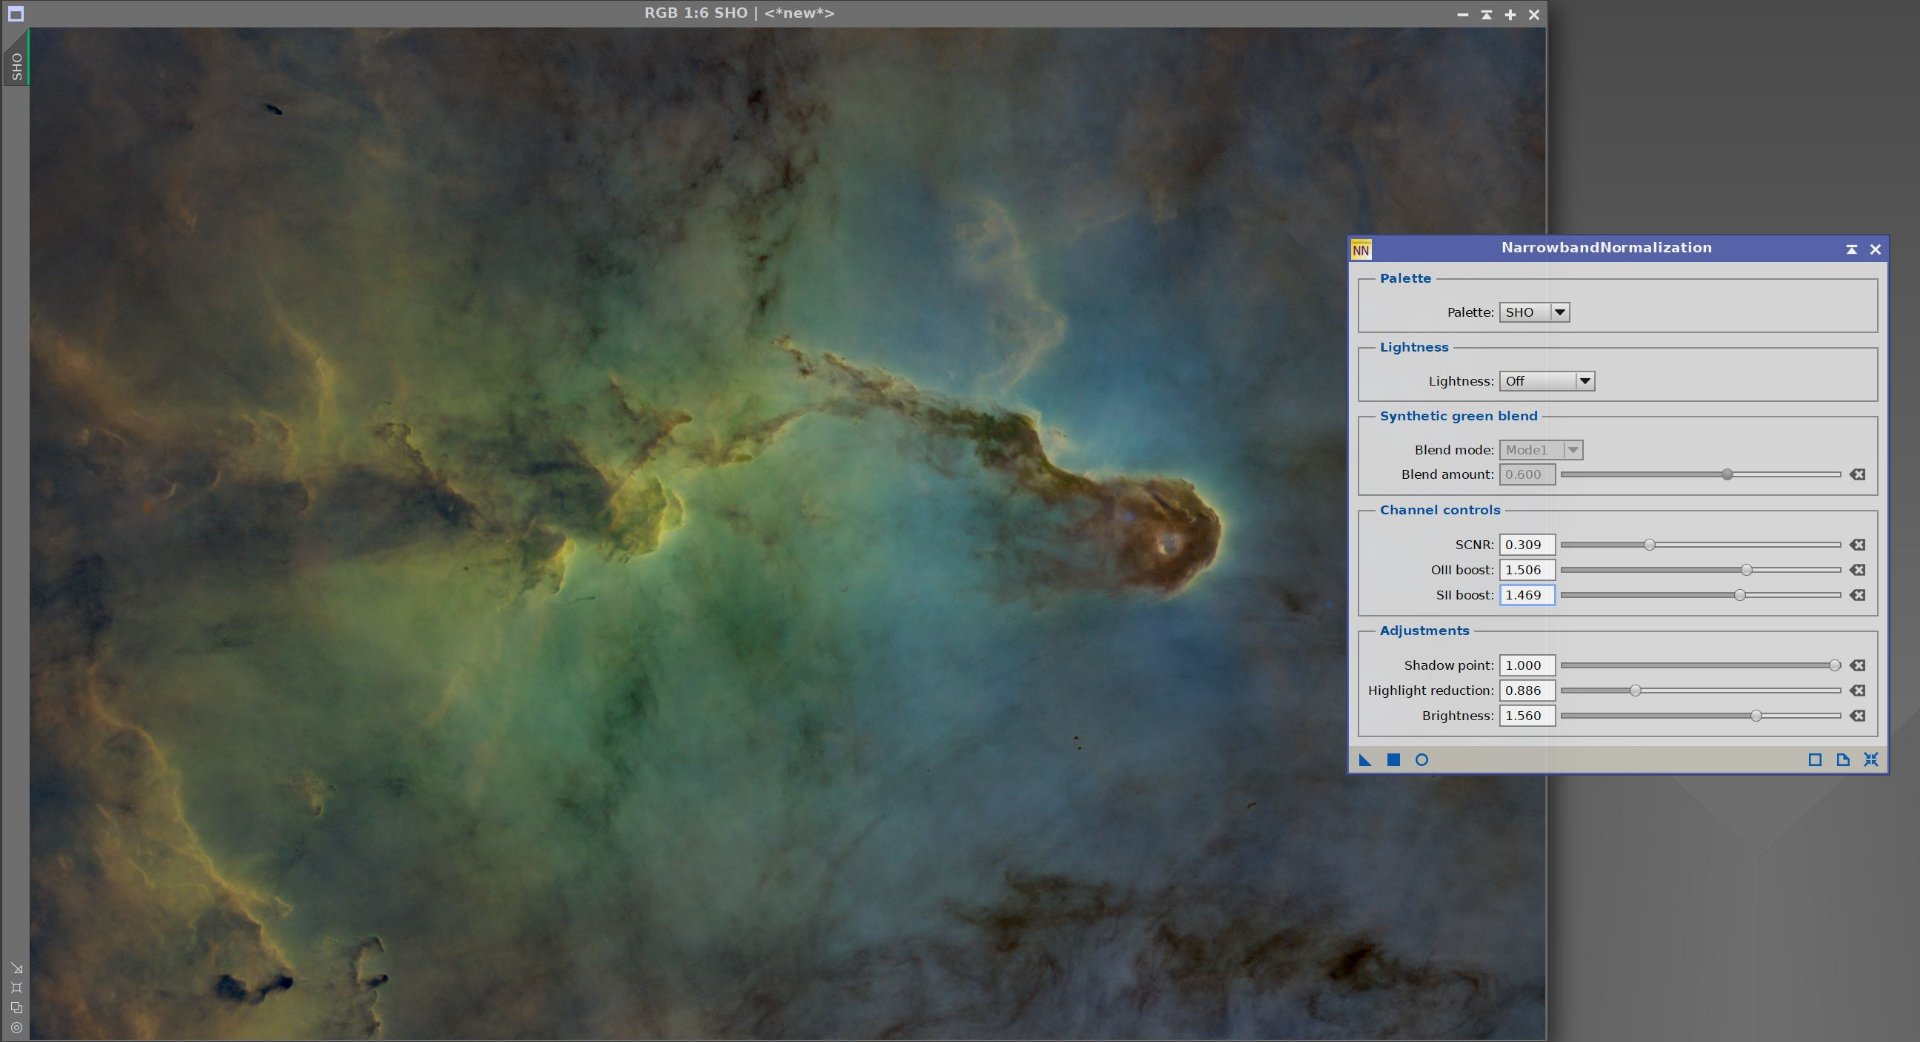1920x1042 pixels.
Task: Close the NarrowbandNormalization dialog
Action: click(1875, 249)
